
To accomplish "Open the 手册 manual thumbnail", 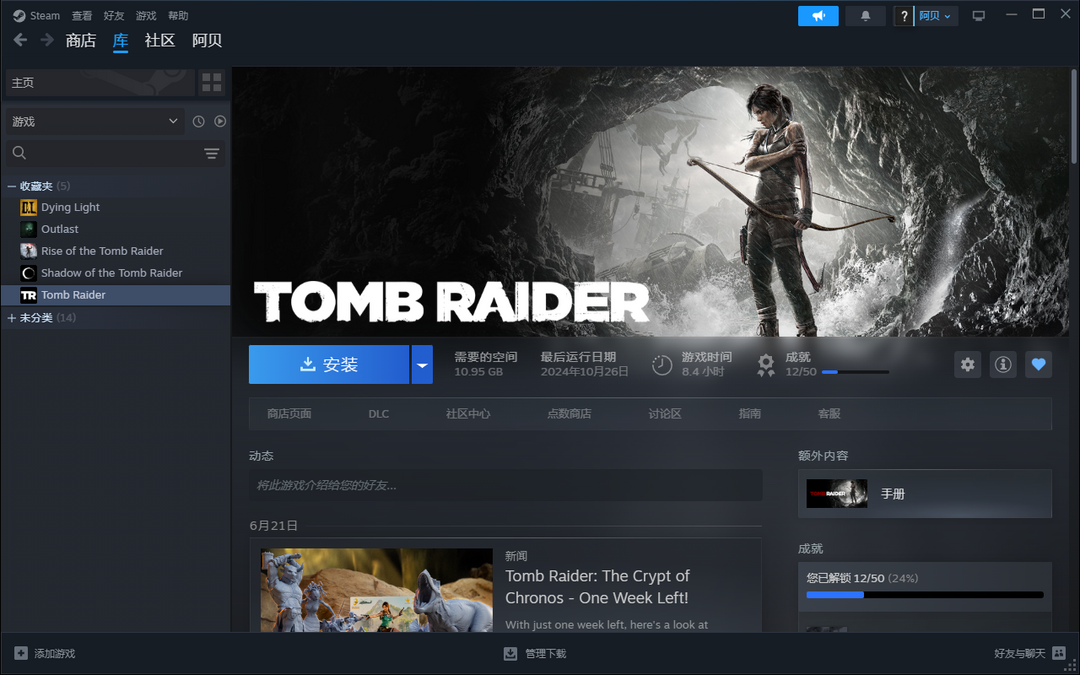I will (x=837, y=494).
